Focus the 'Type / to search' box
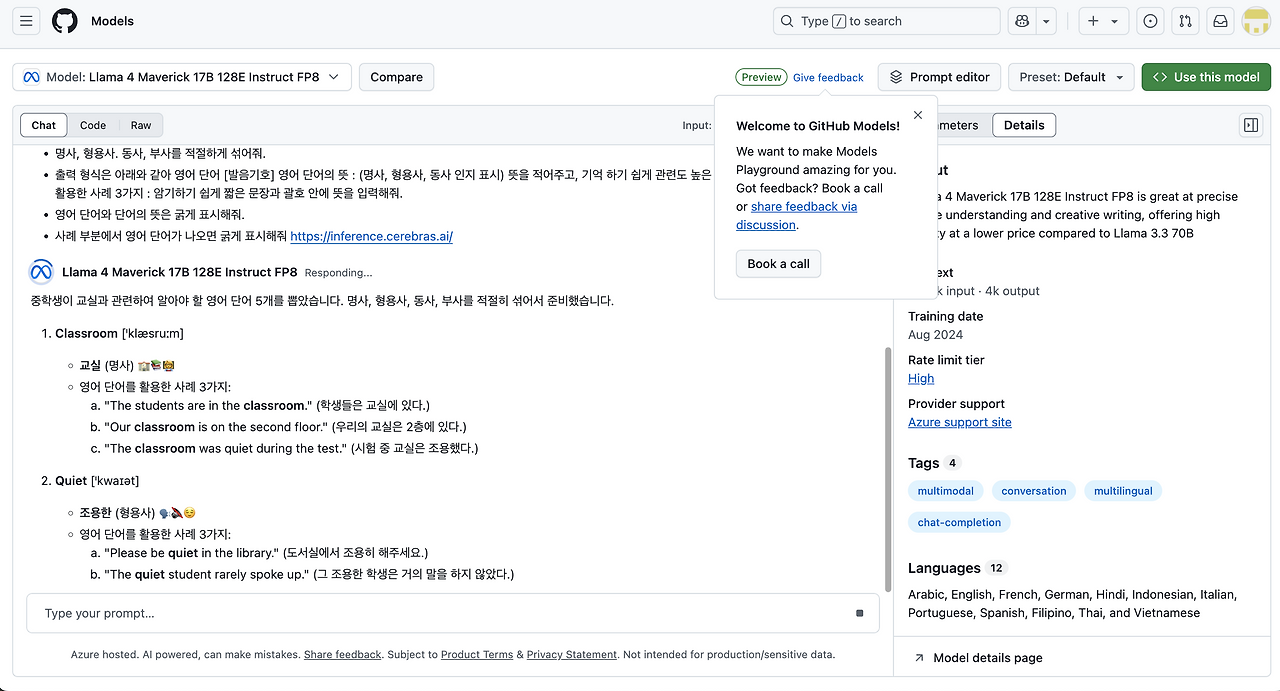This screenshot has height=691, width=1280. (x=886, y=21)
